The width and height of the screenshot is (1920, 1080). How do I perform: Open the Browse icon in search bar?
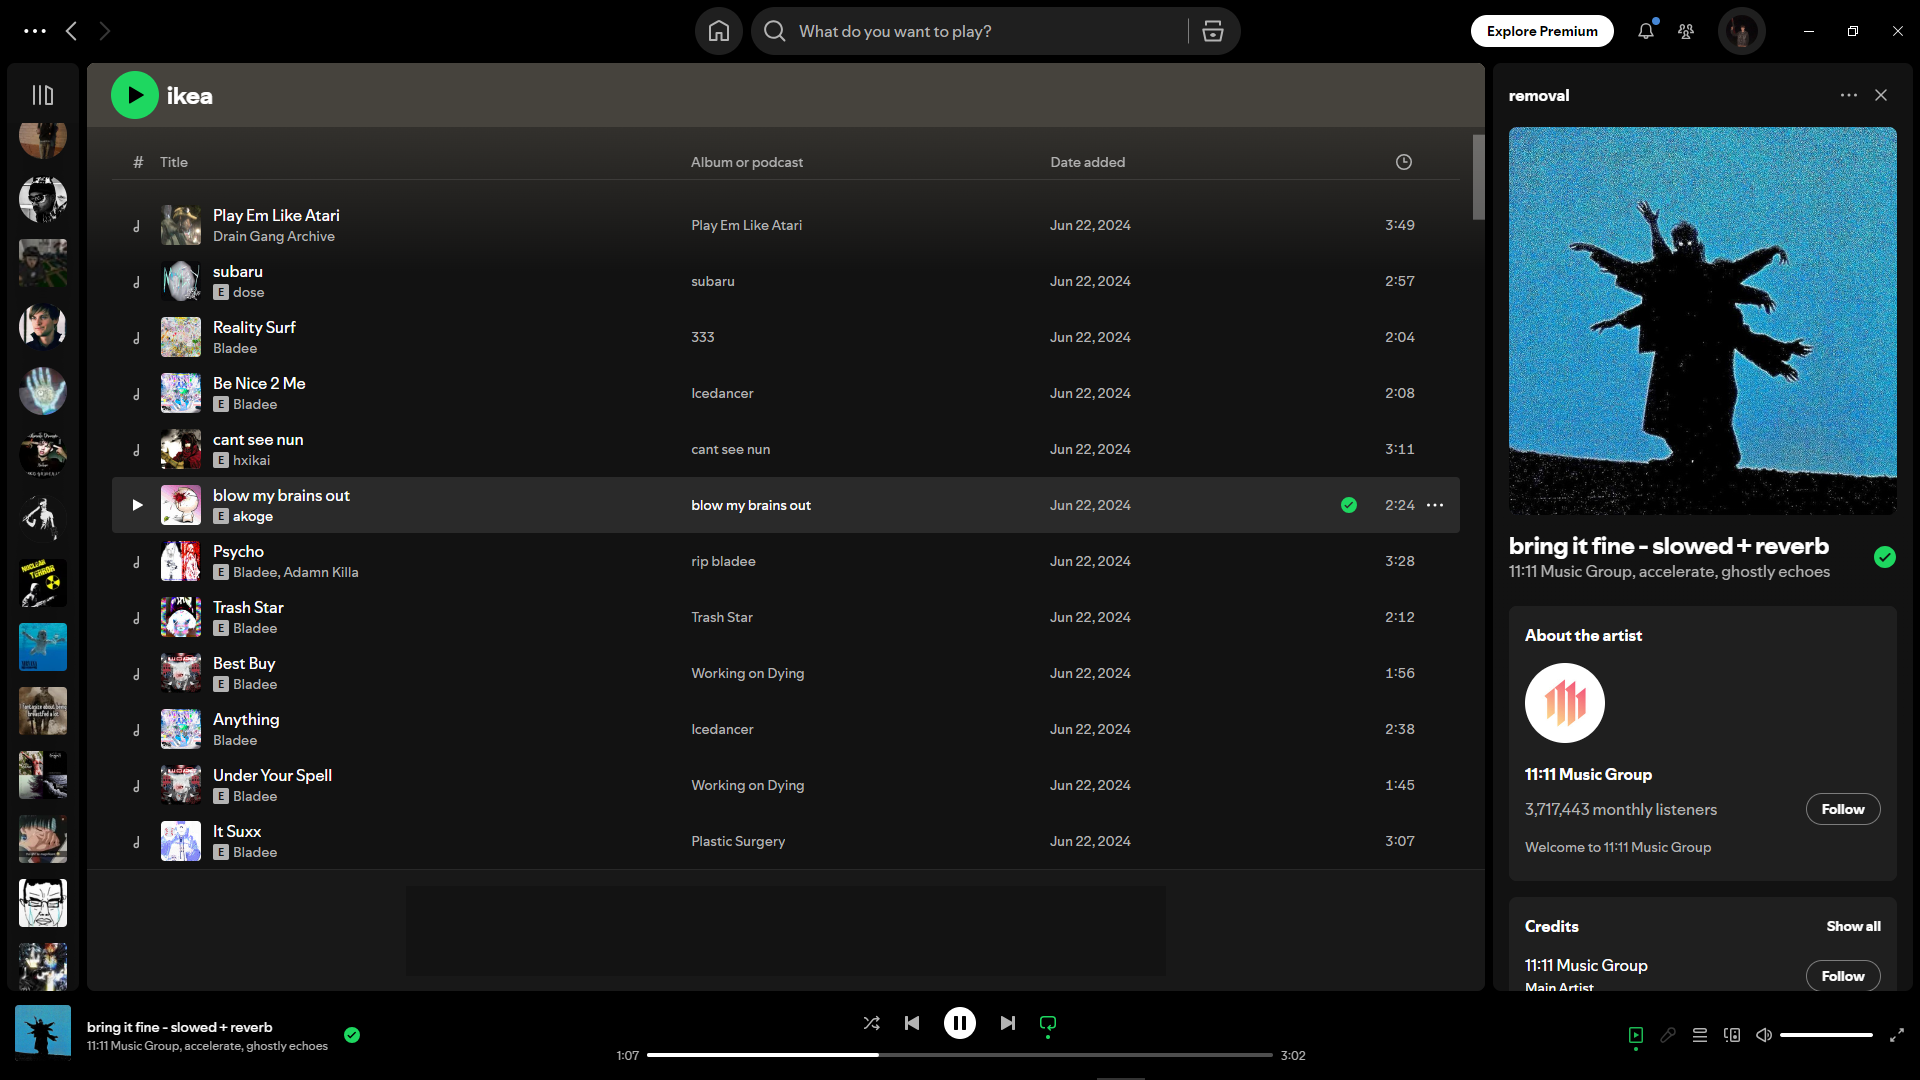(1212, 31)
